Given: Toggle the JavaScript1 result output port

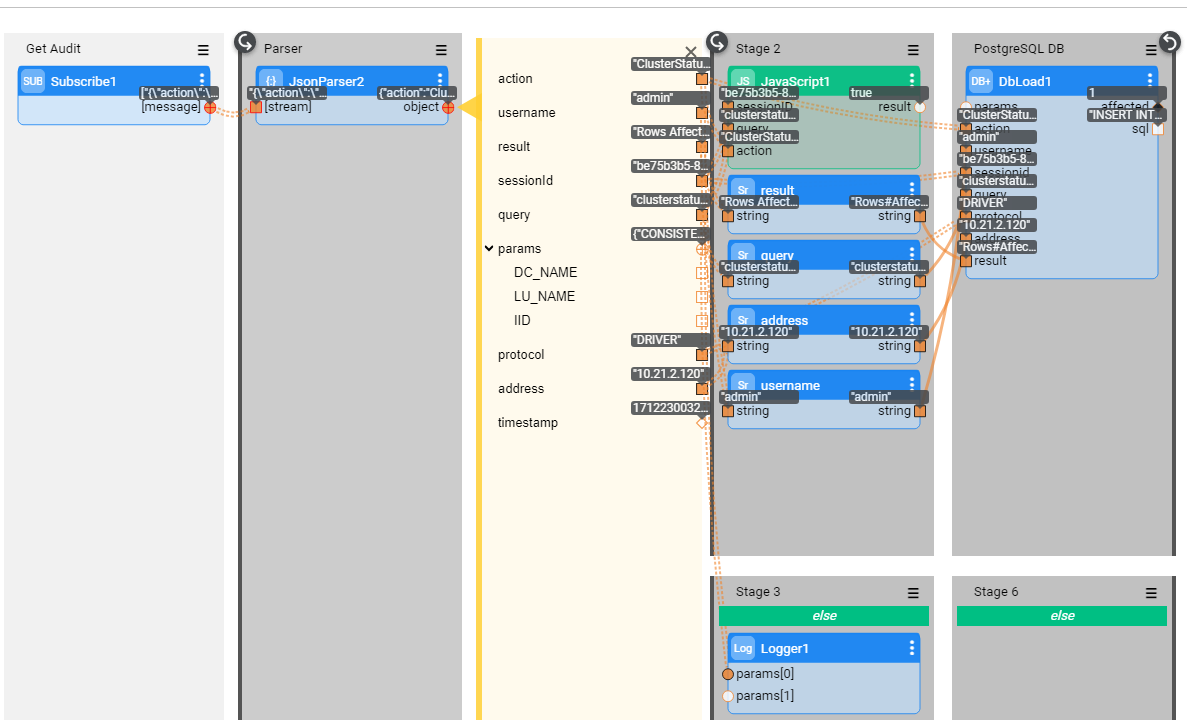Looking at the screenshot, I should click(x=919, y=107).
